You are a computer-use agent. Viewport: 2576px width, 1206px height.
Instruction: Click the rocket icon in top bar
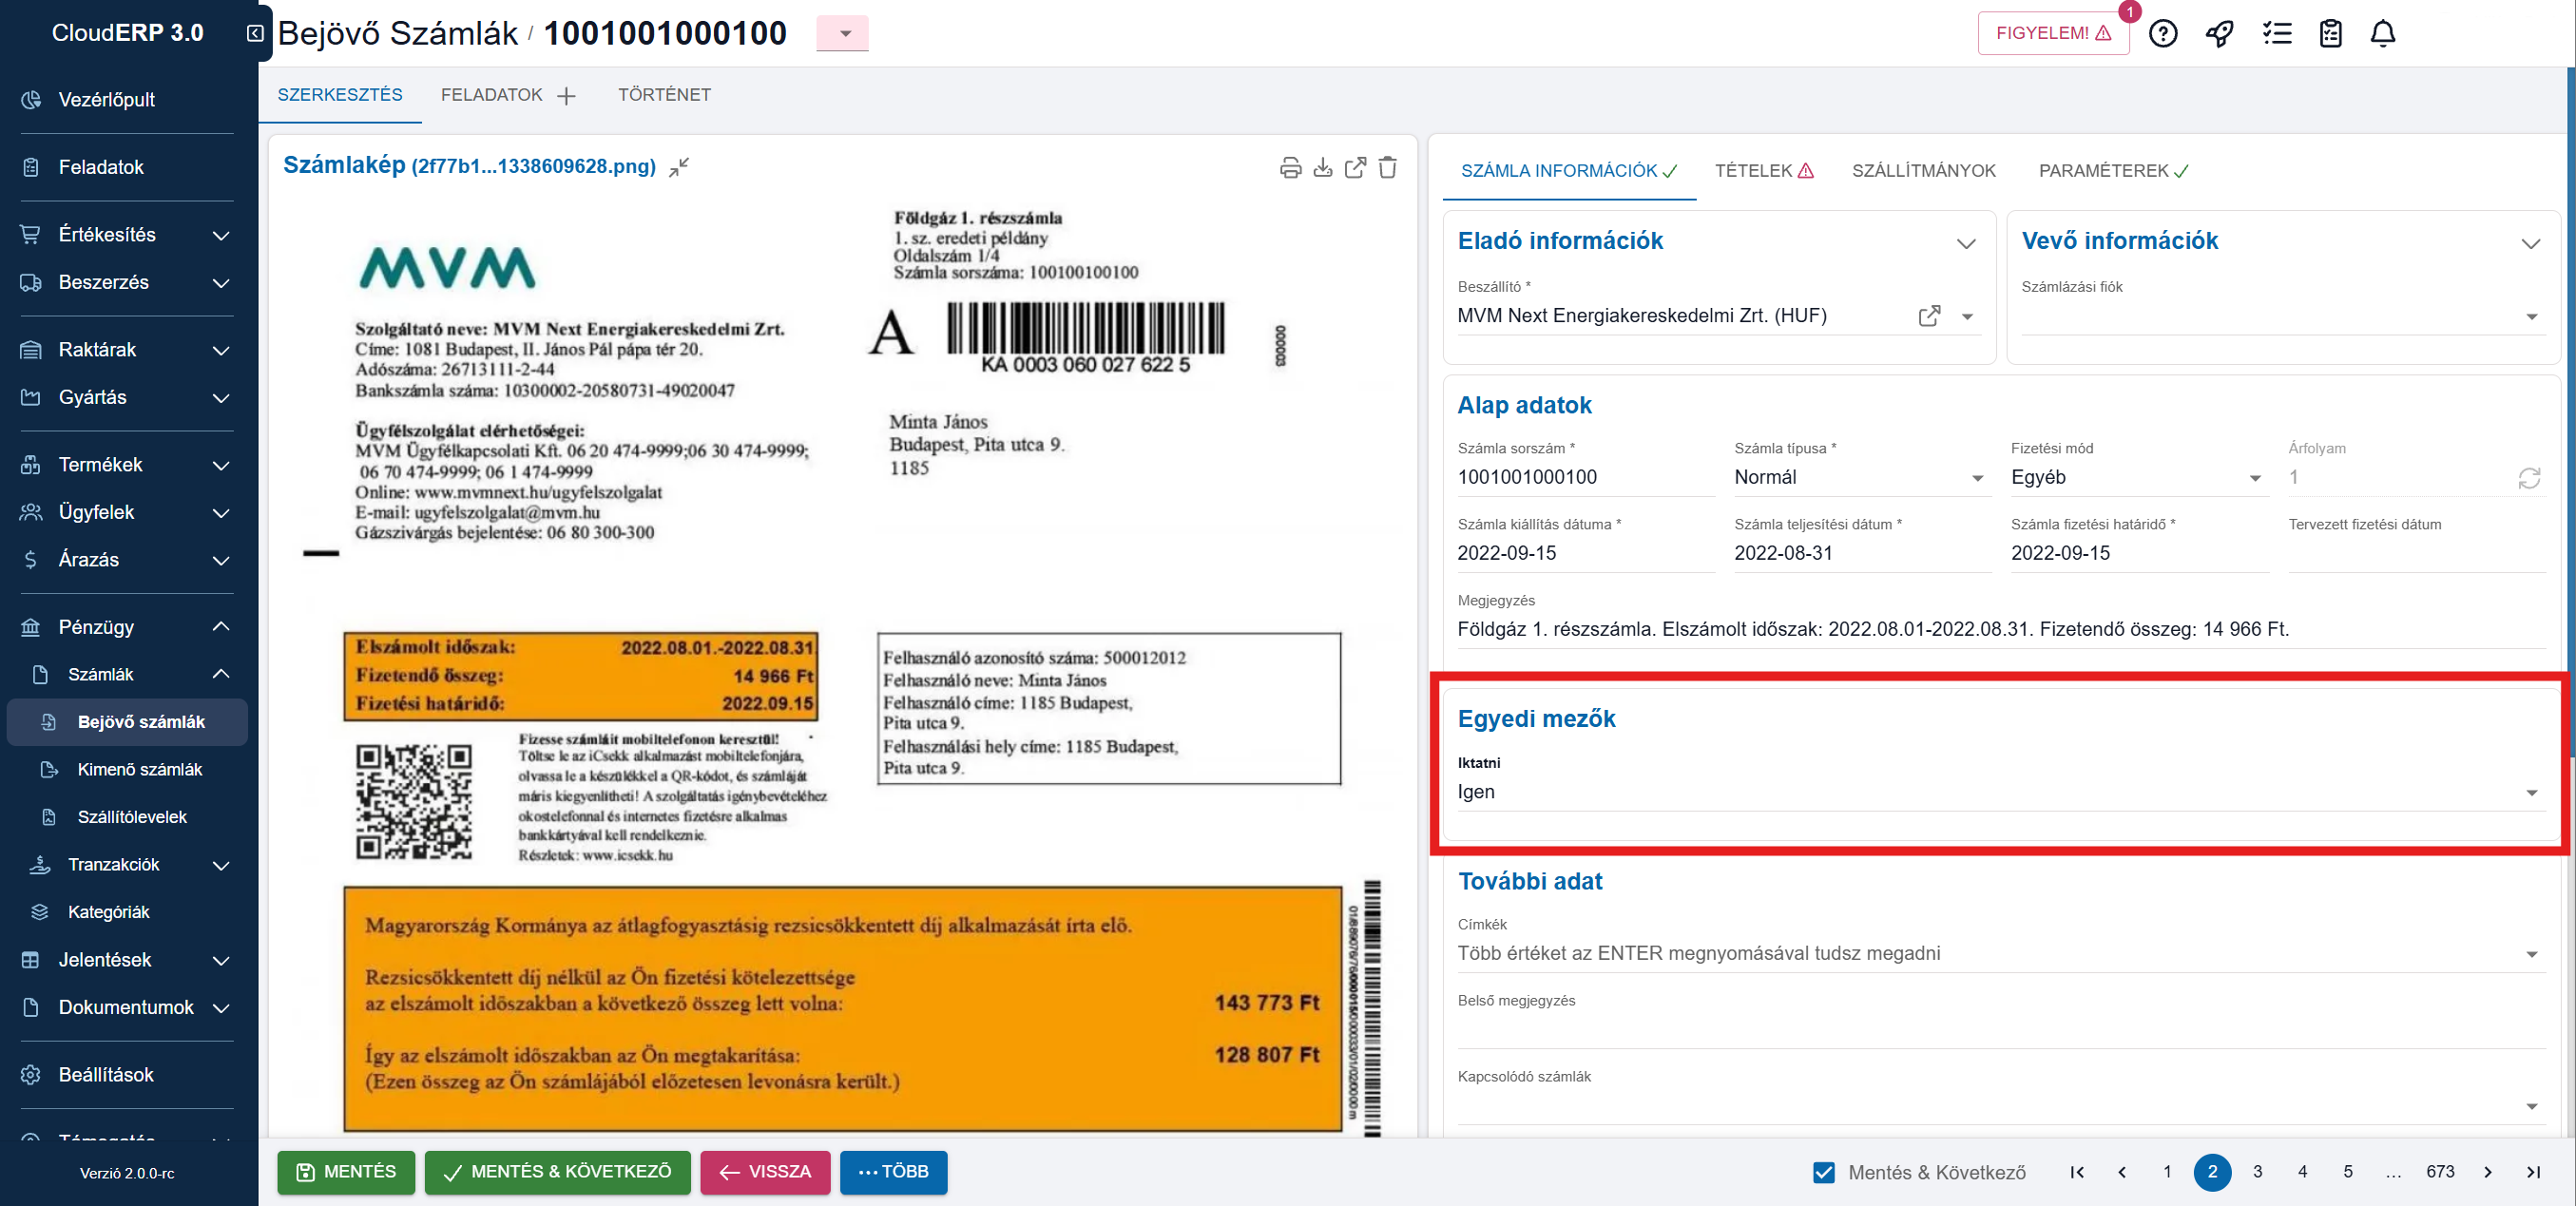(2219, 34)
